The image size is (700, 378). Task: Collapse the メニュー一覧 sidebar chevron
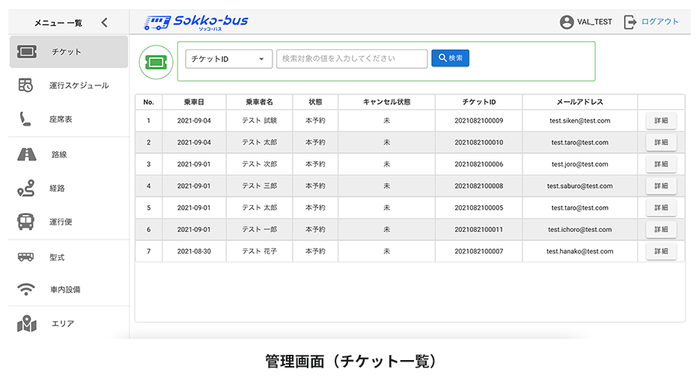point(104,22)
